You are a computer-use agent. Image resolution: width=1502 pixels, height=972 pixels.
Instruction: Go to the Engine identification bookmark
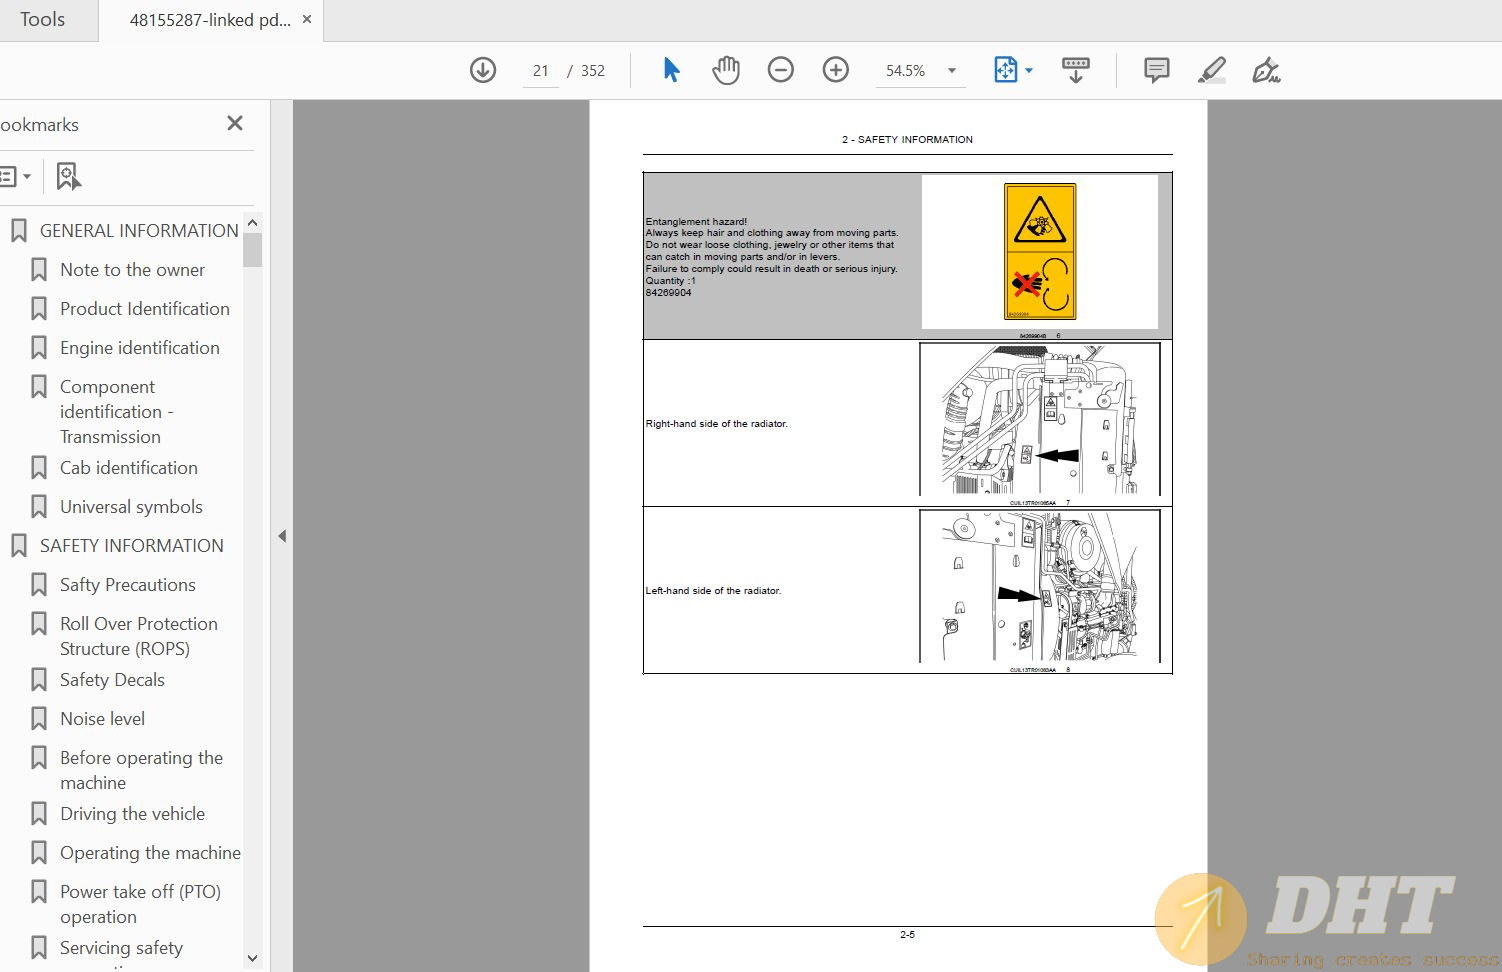tap(139, 348)
